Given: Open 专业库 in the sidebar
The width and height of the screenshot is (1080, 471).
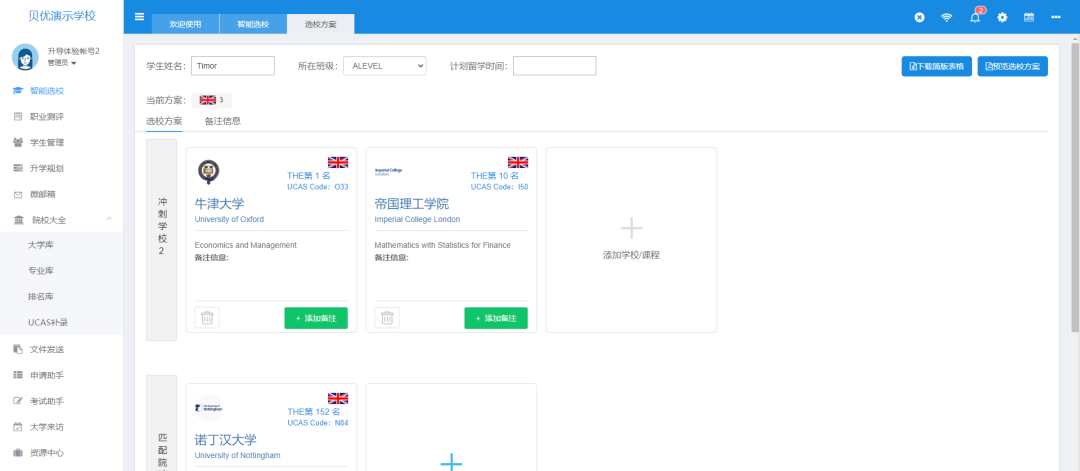Looking at the screenshot, I should click(41, 271).
